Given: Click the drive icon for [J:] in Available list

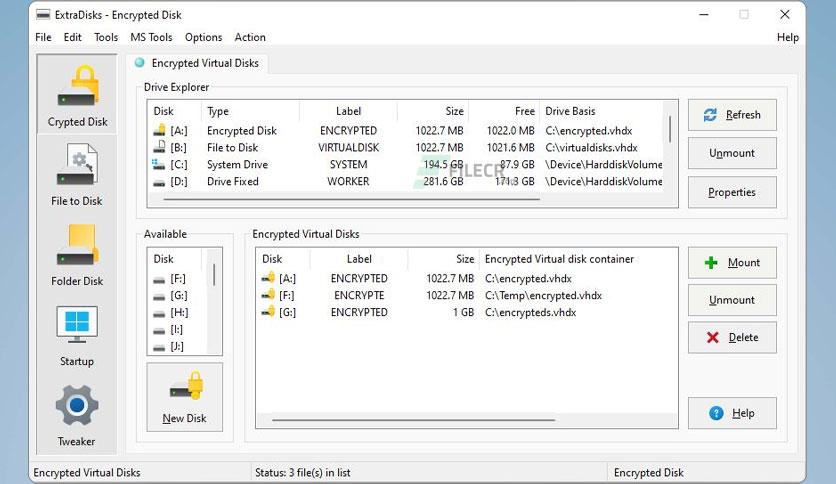Looking at the screenshot, I should coord(159,348).
